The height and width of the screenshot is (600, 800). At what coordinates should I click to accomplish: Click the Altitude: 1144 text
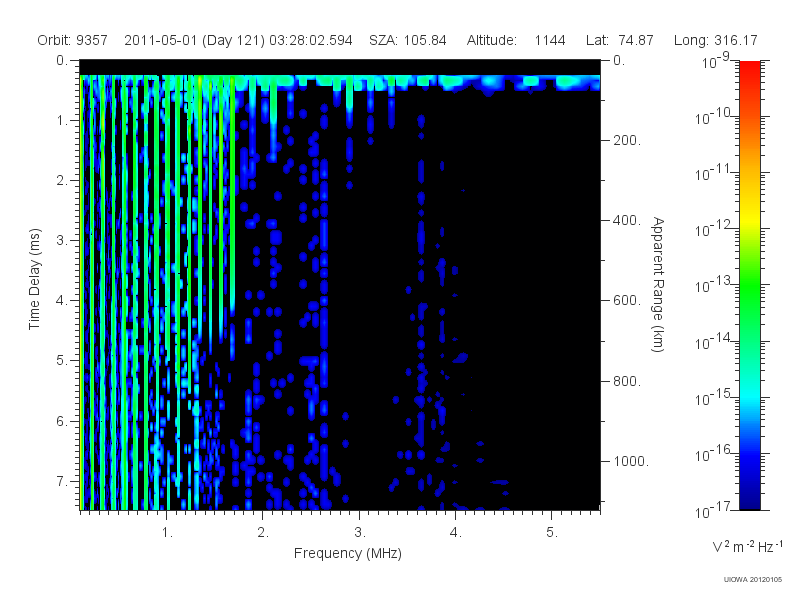[x=516, y=40]
